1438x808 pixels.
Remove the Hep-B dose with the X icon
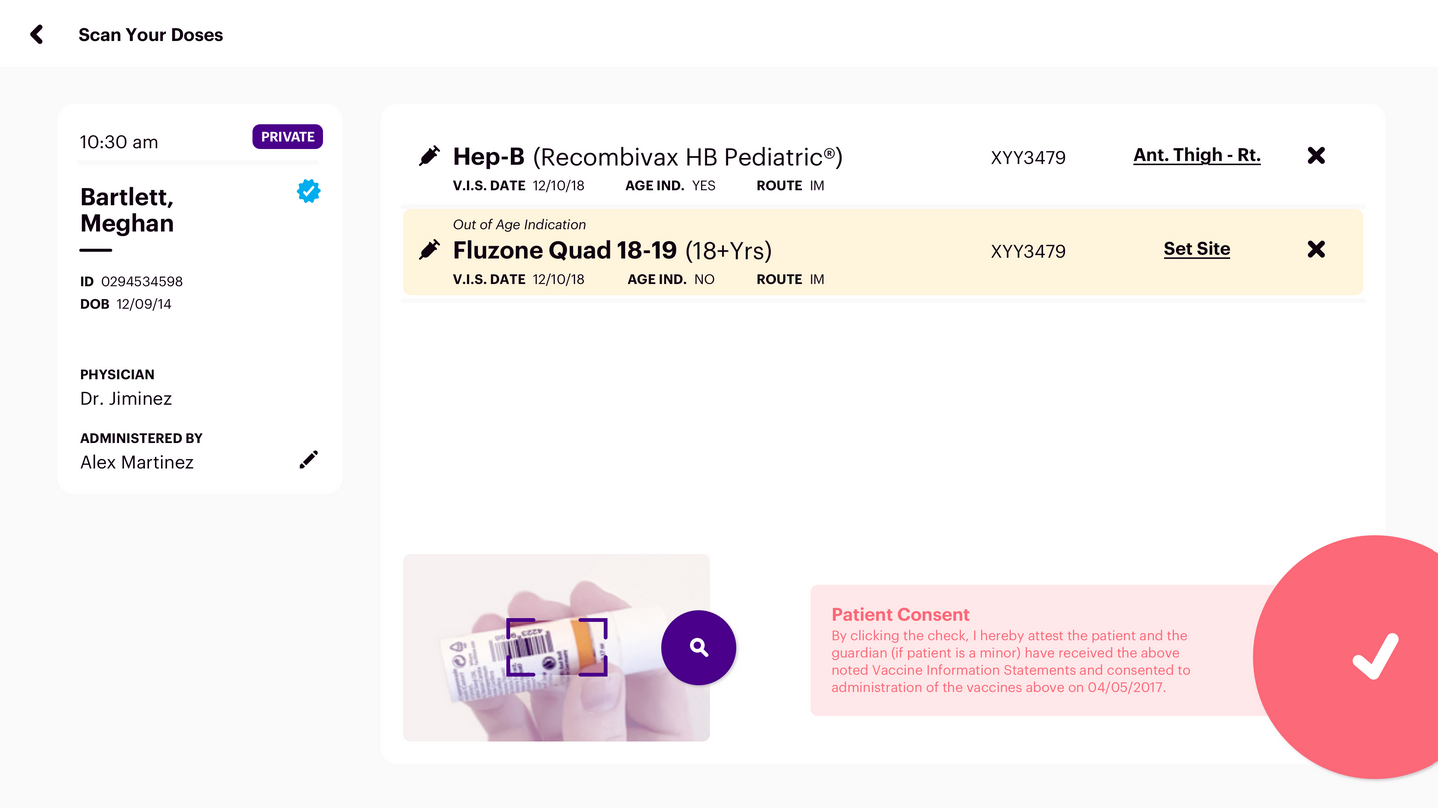1316,155
